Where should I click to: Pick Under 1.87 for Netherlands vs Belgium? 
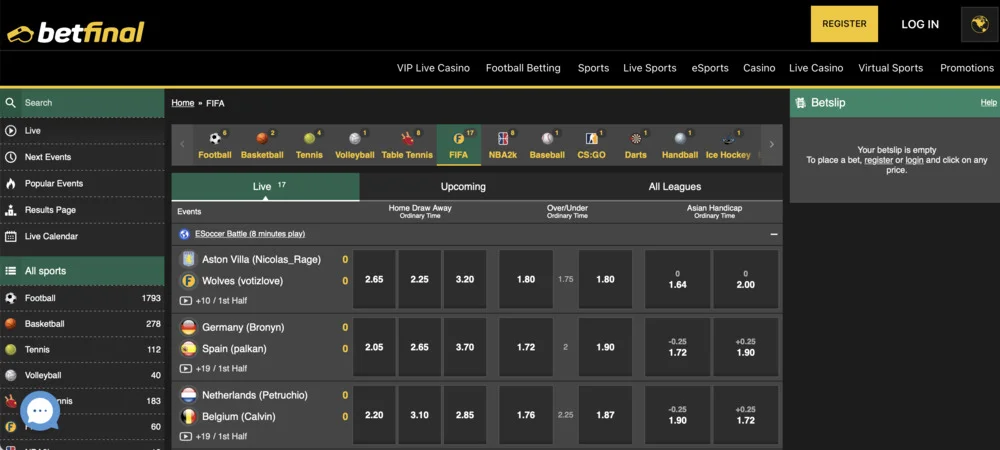[x=605, y=415]
